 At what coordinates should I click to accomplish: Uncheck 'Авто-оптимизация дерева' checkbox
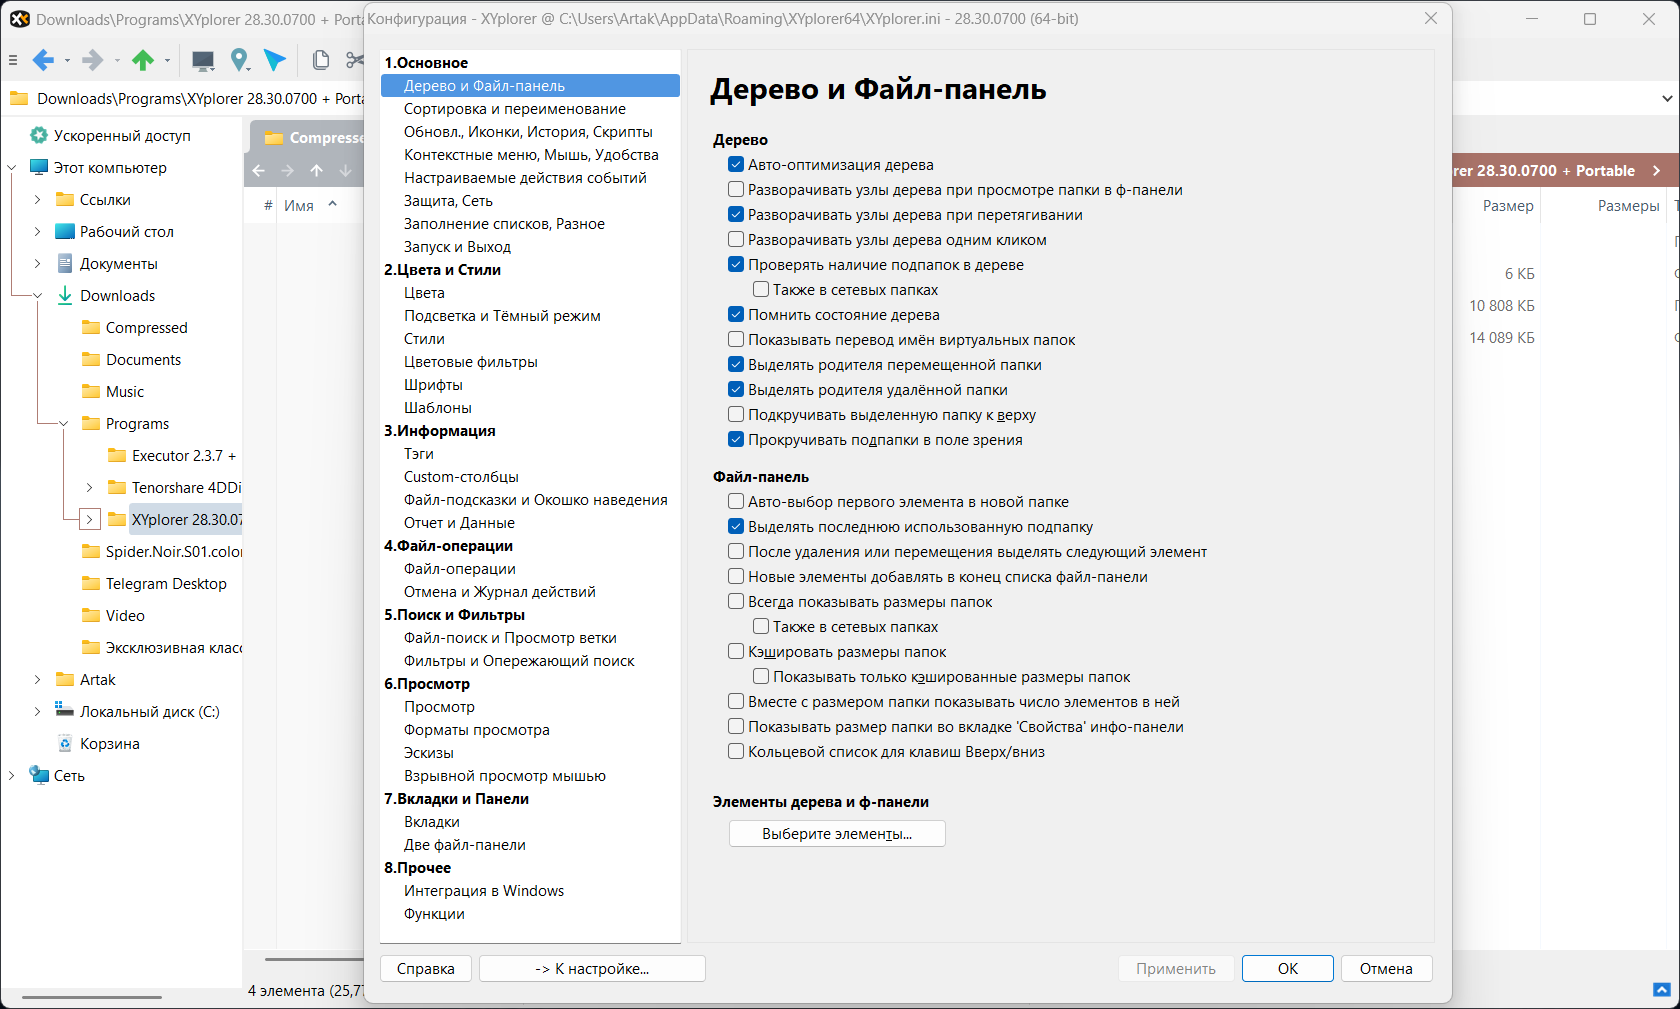point(736,165)
